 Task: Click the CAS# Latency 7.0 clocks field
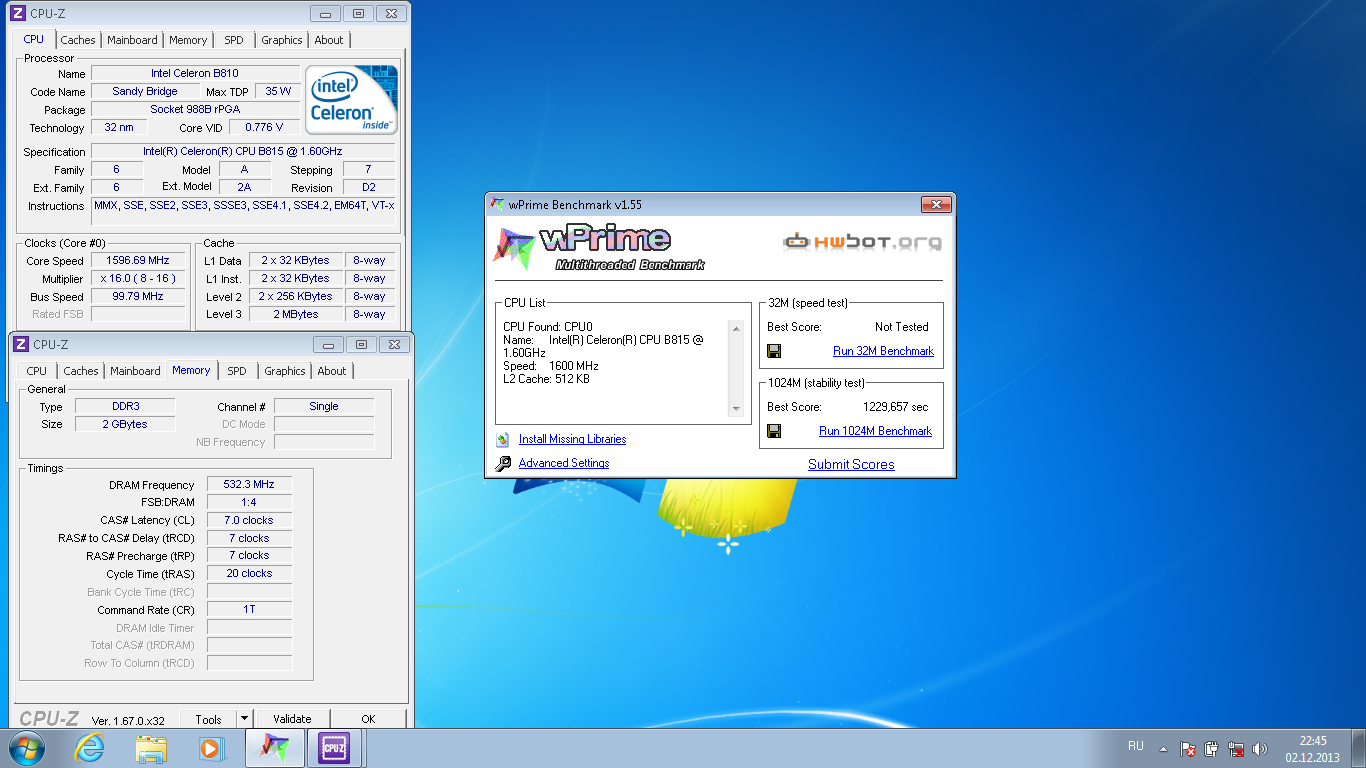[249, 520]
